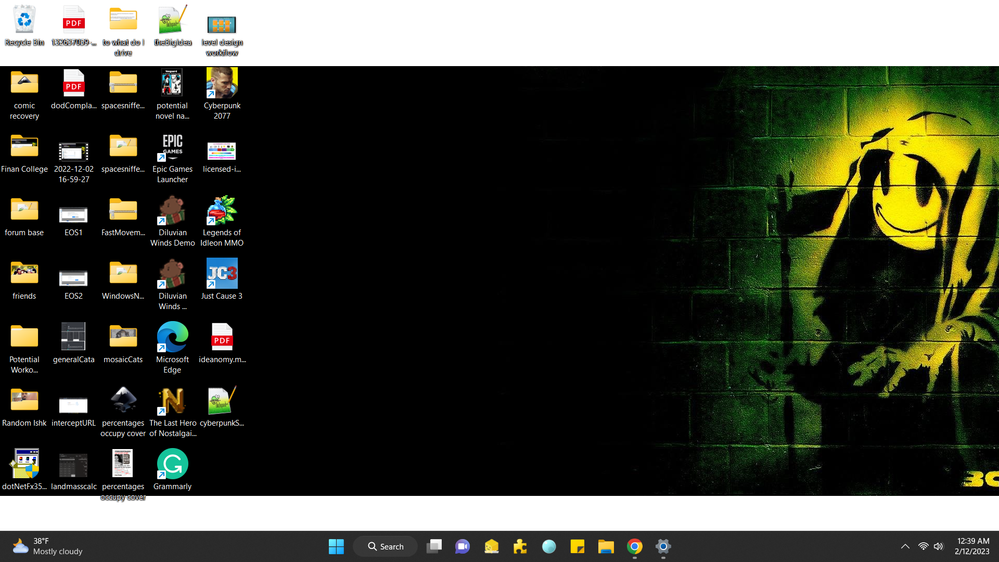This screenshot has width=999, height=562.
Task: Open the WindowsN... folder
Action: pyautogui.click(x=123, y=280)
